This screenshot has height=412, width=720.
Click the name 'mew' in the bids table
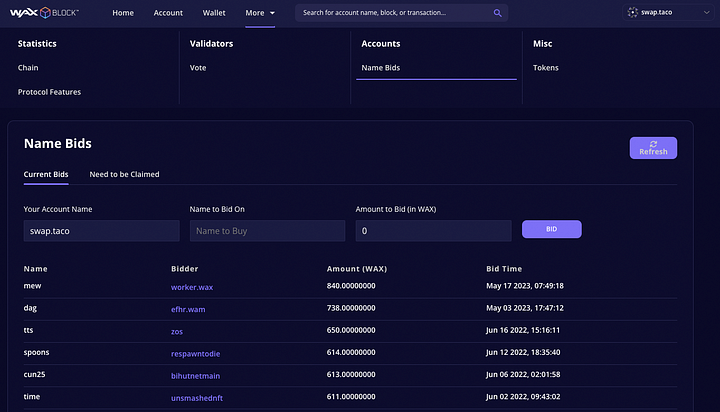[33, 286]
